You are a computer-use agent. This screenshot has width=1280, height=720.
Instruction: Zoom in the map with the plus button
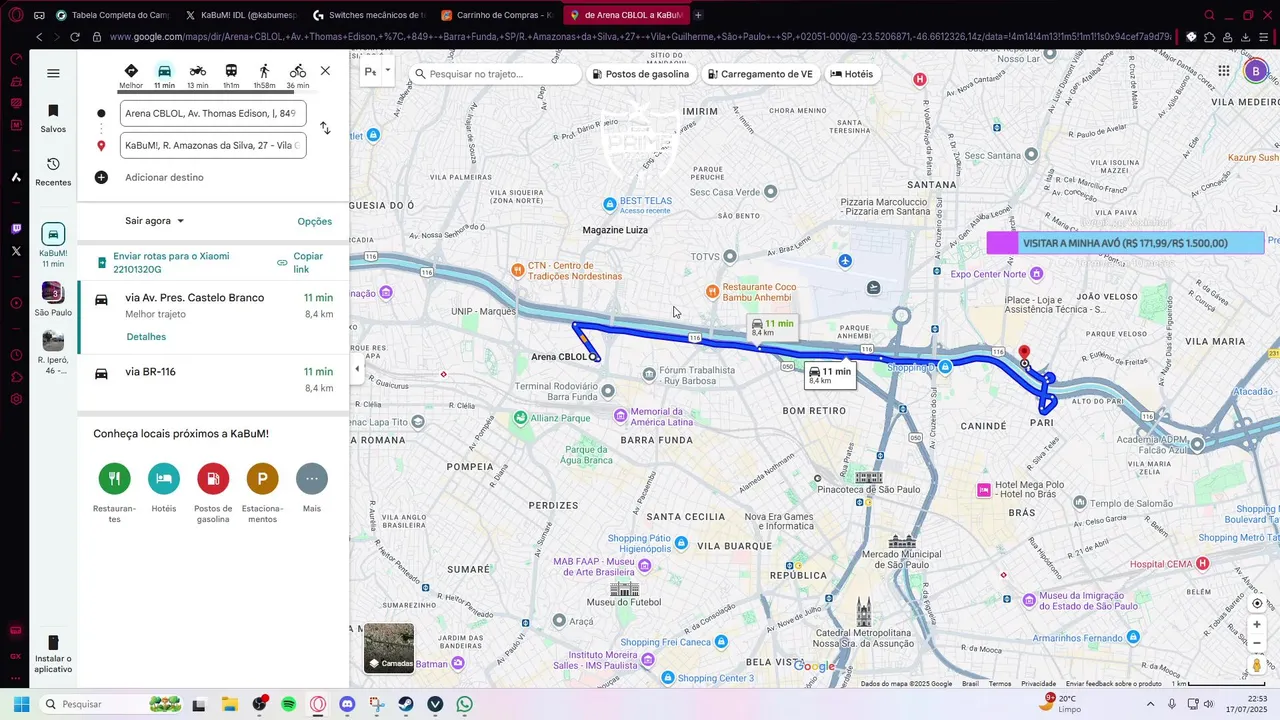point(1257,625)
